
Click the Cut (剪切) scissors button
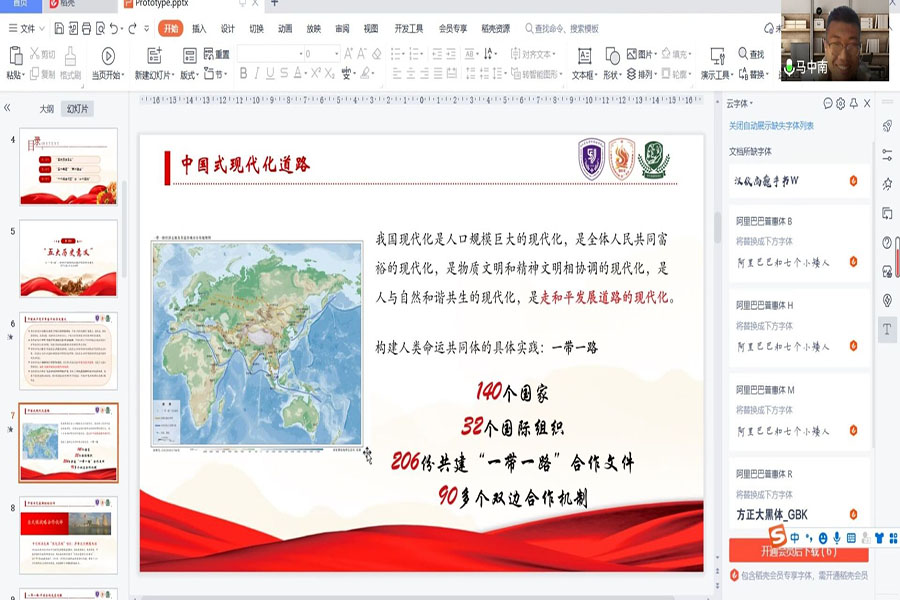coord(42,54)
